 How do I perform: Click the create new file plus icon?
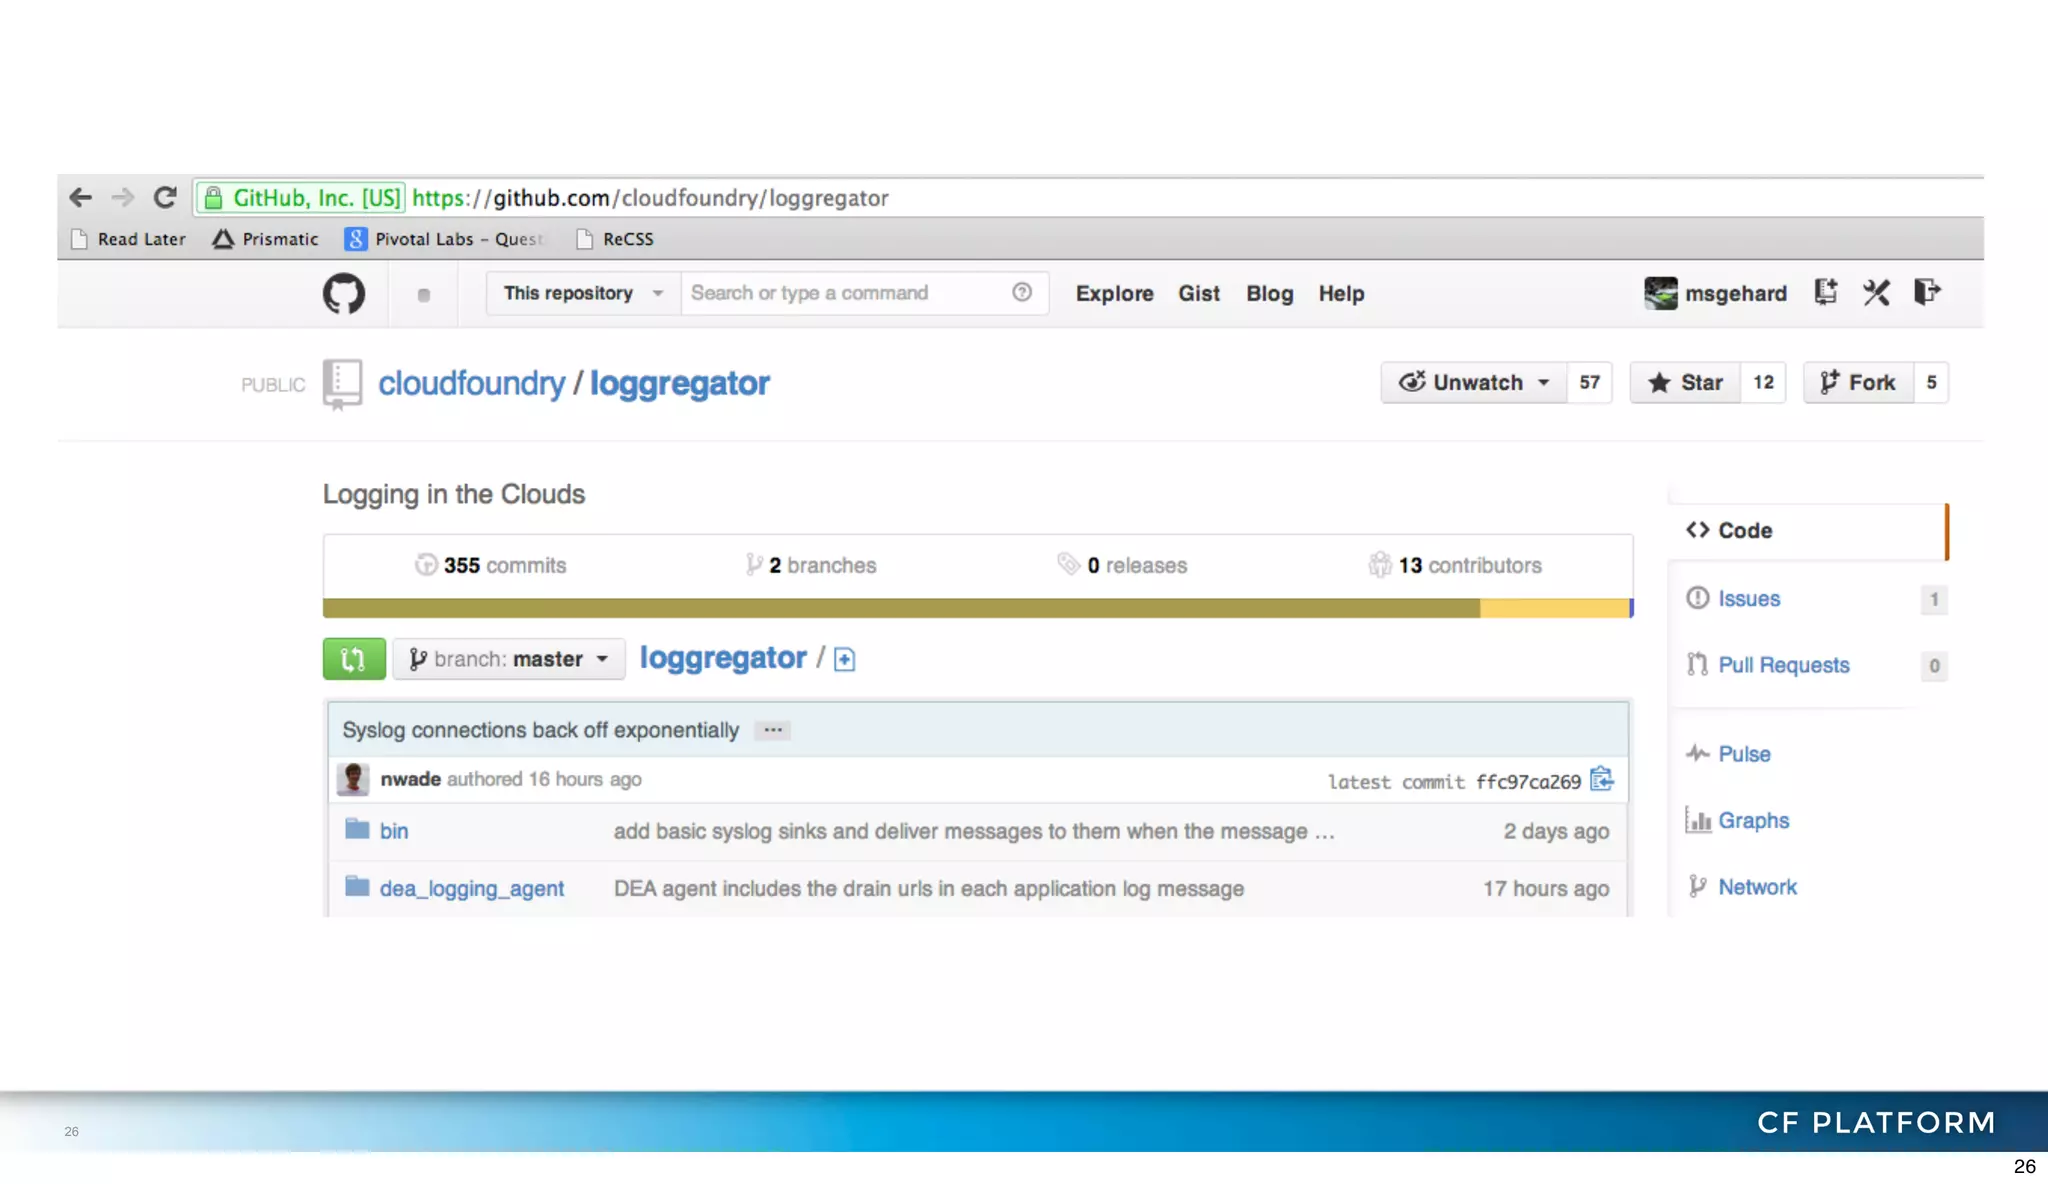point(844,659)
